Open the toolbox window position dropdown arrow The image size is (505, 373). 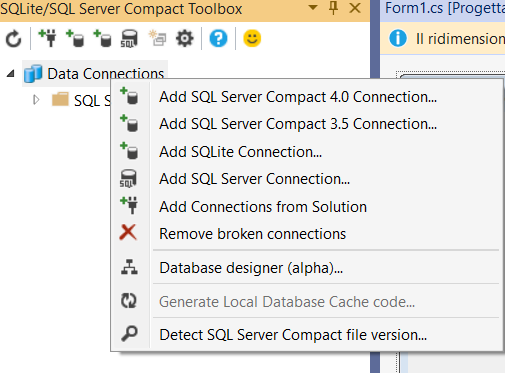pos(313,7)
